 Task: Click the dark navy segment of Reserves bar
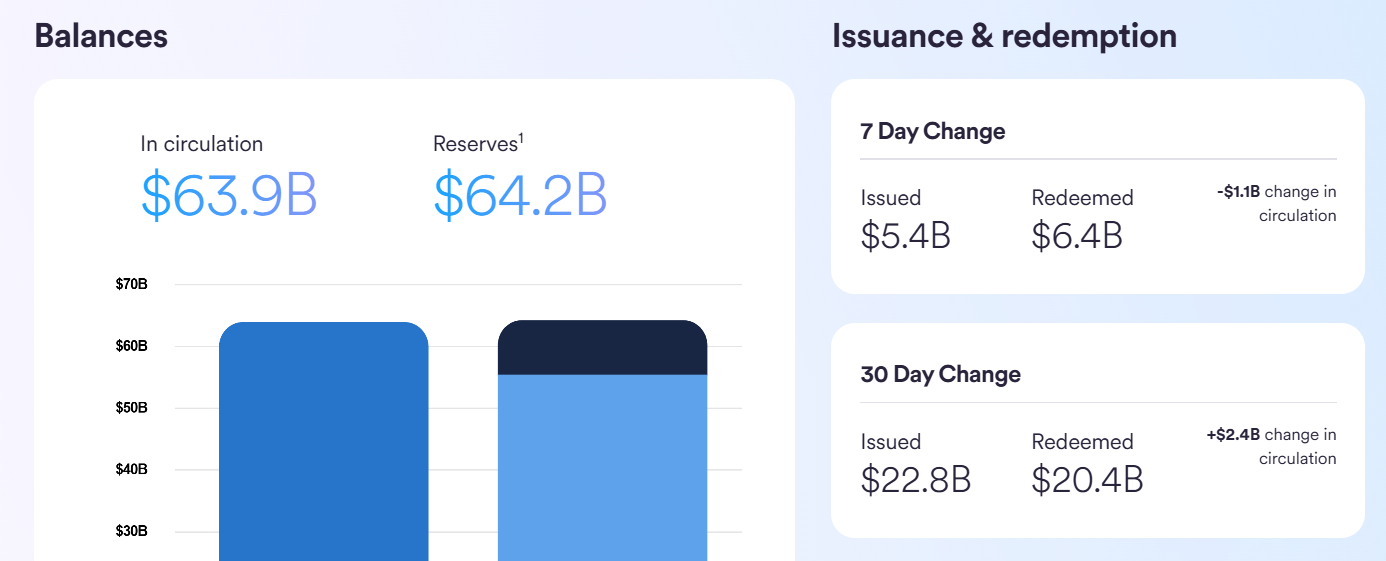tap(602, 348)
